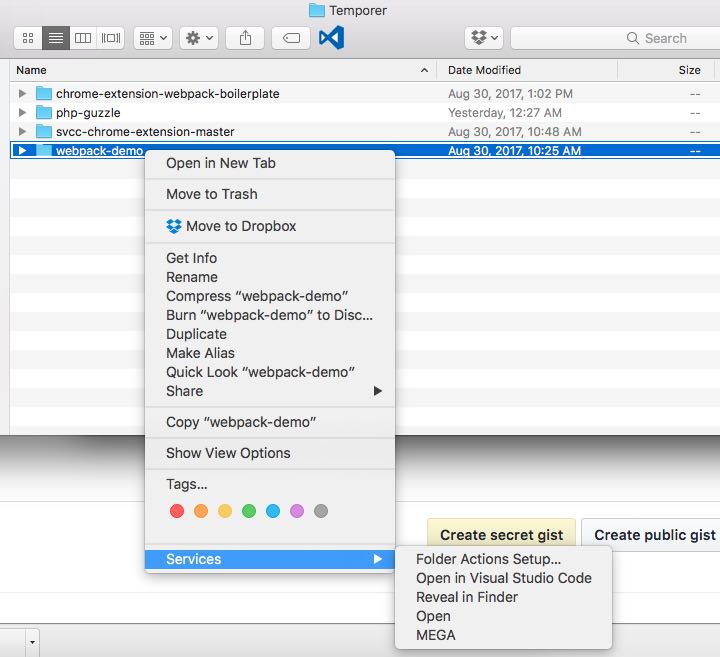Open the Dropbox toolbar menu

484,38
